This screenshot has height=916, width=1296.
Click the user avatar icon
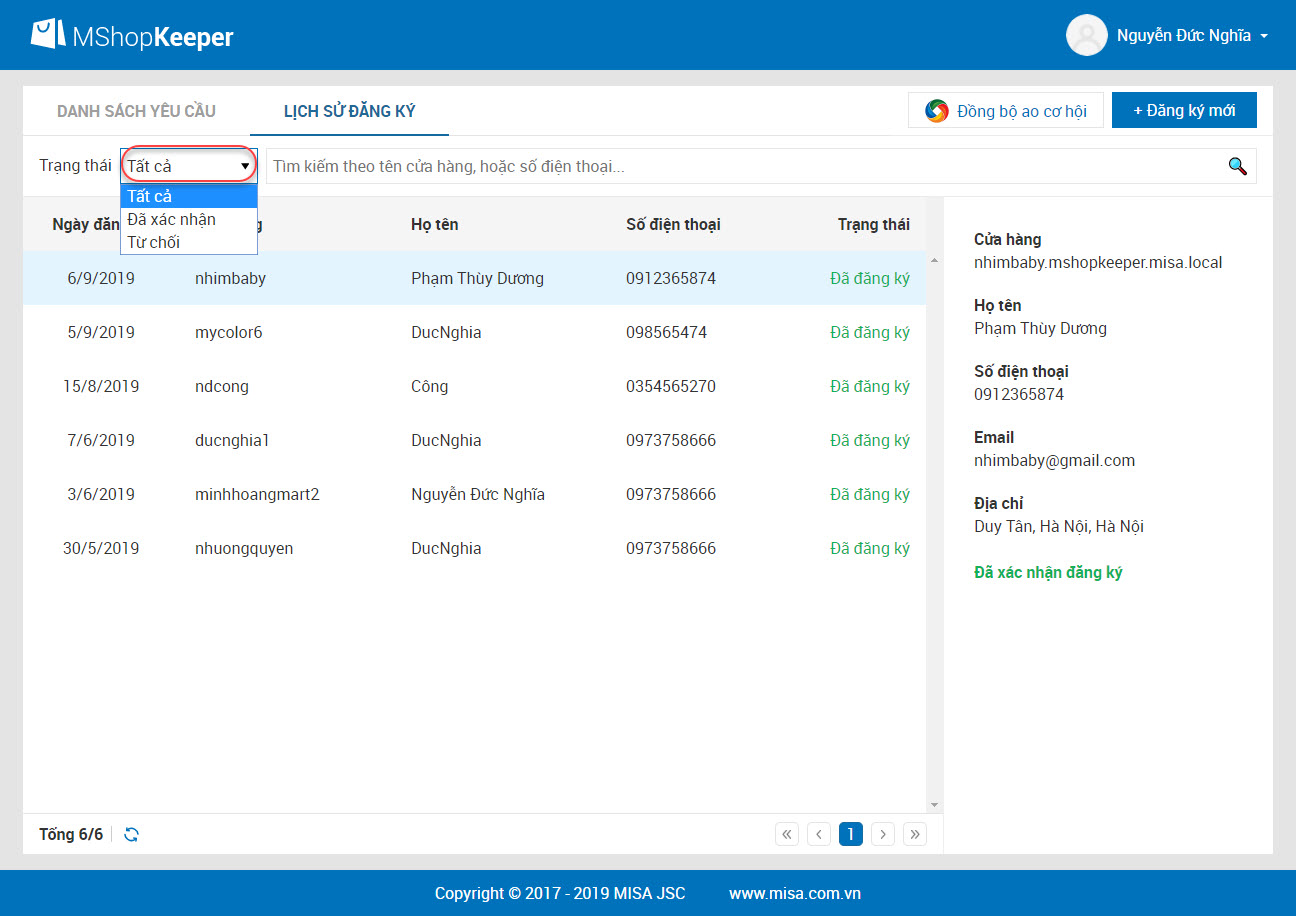1086,35
